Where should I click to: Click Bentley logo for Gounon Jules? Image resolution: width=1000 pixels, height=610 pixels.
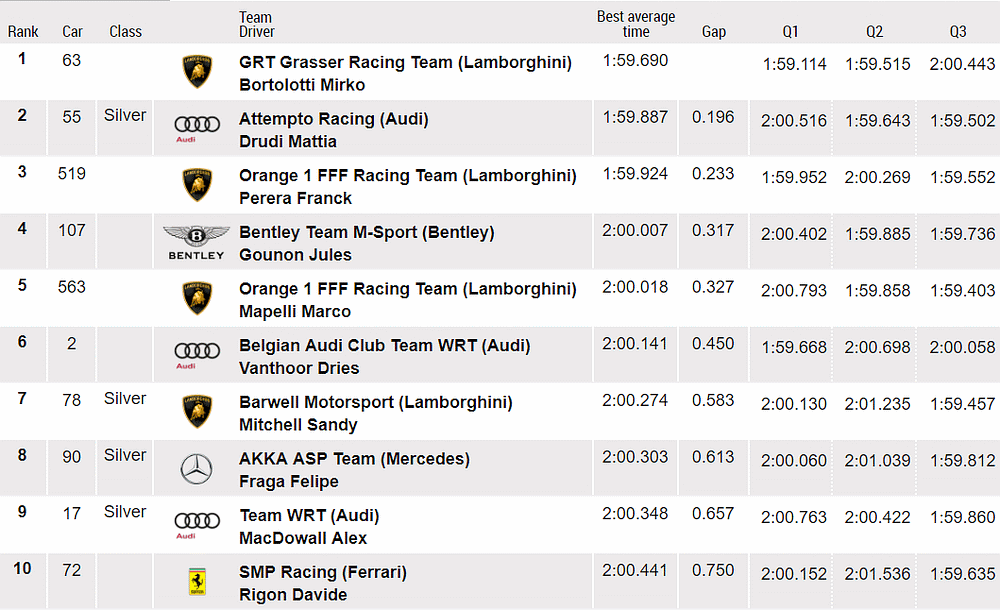(196, 242)
